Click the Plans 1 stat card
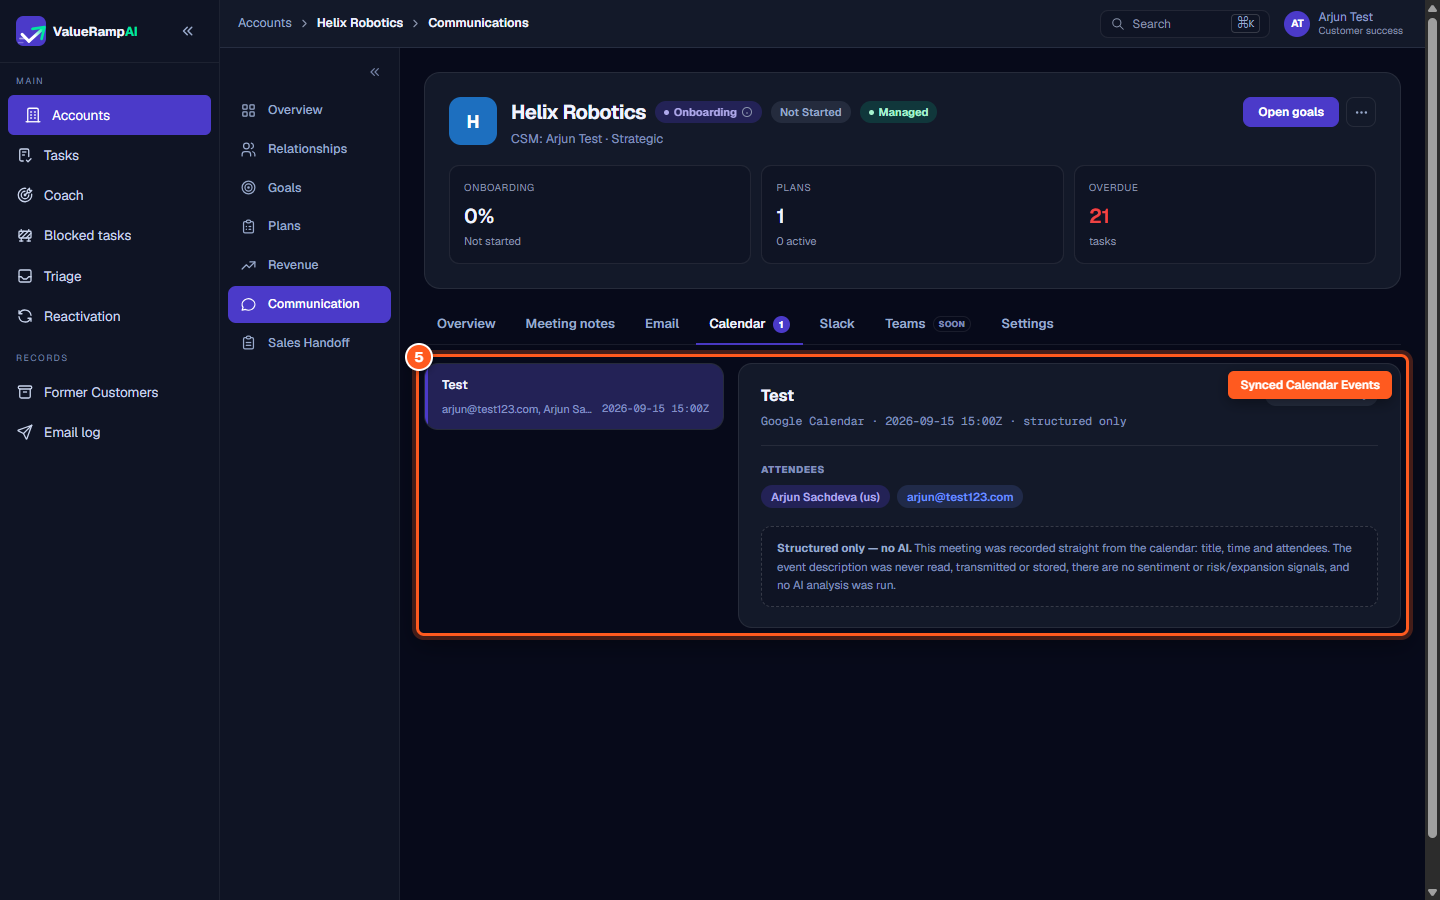 [x=912, y=214]
